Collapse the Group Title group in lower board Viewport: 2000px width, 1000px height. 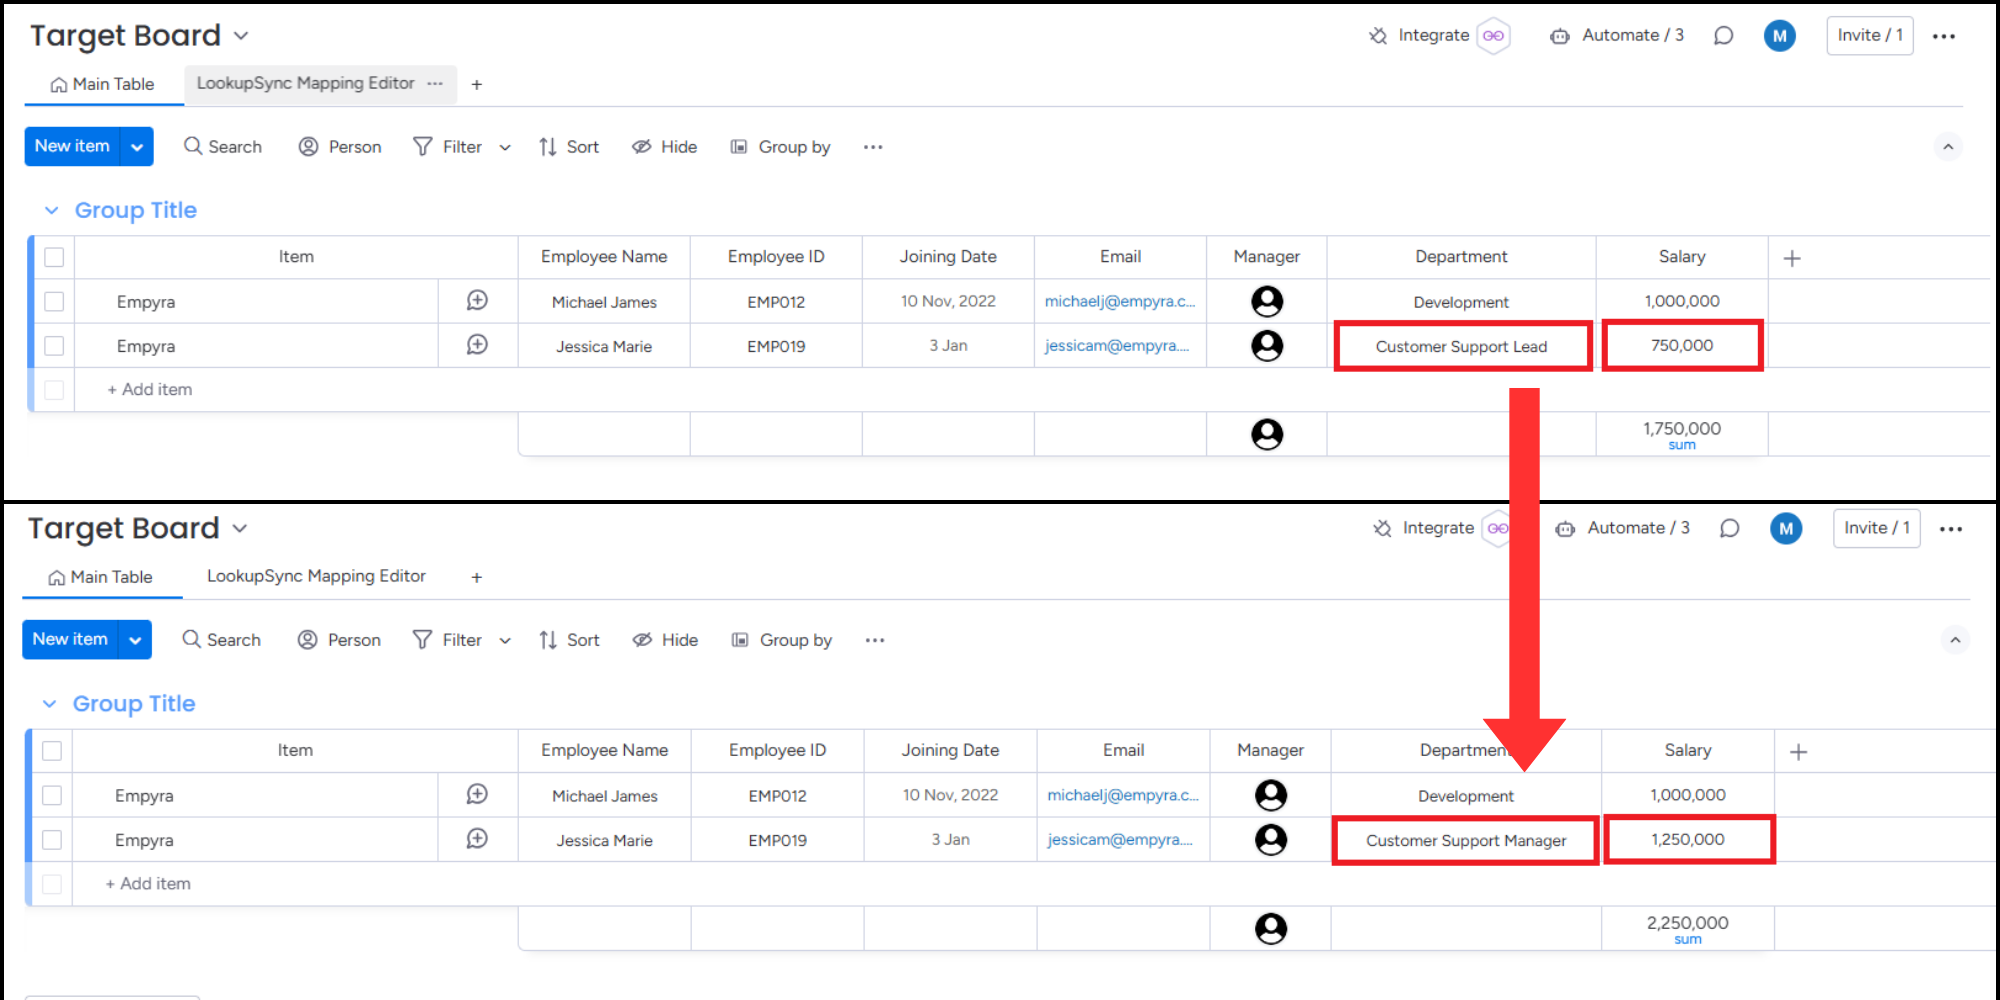pyautogui.click(x=49, y=704)
